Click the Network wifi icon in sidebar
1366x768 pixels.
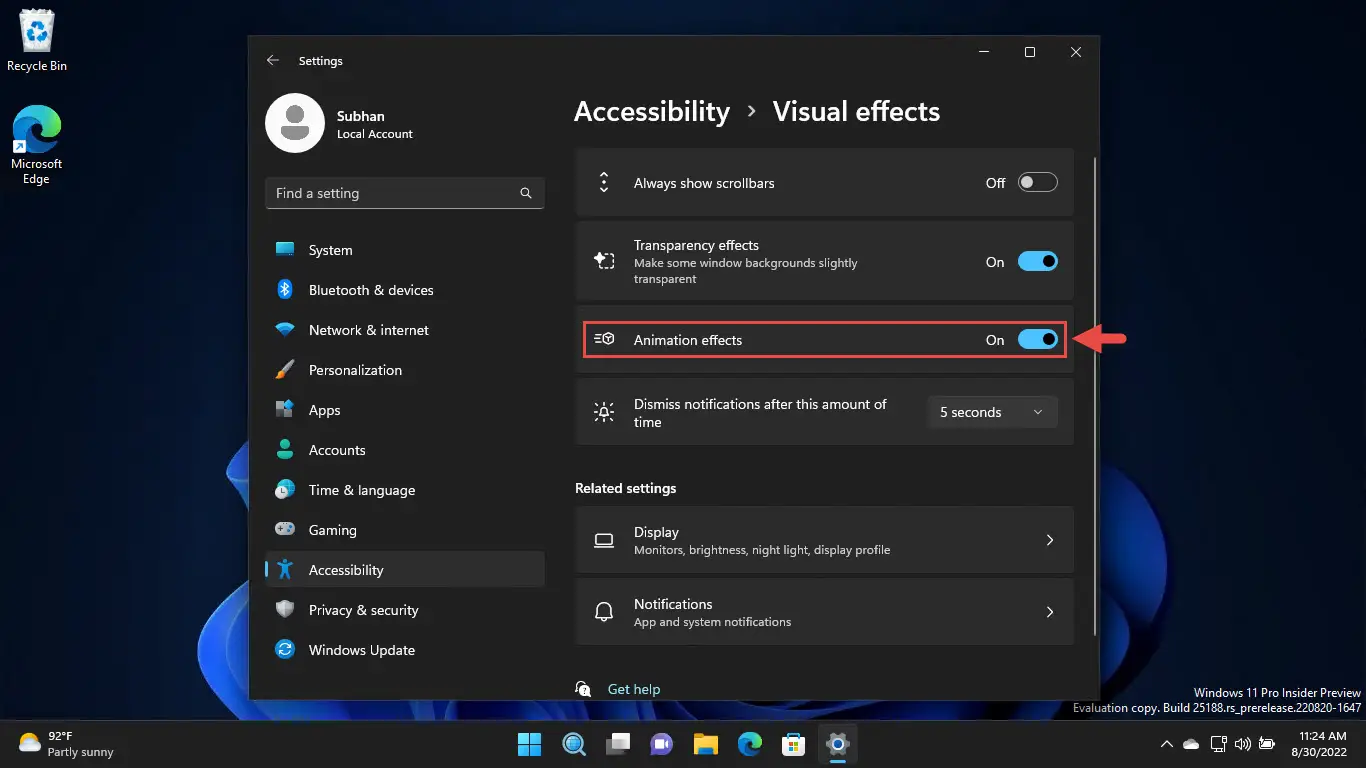tap(285, 330)
